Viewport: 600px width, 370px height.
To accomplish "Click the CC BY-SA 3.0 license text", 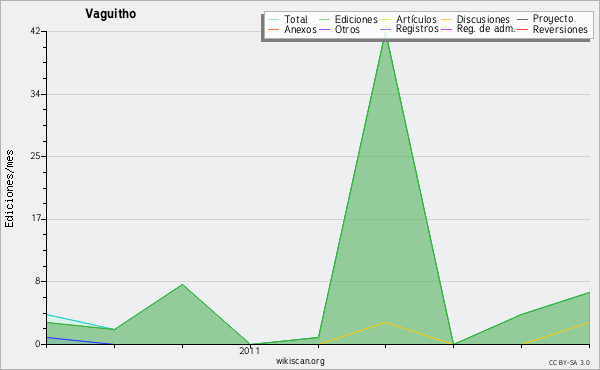I will pyautogui.click(x=569, y=363).
